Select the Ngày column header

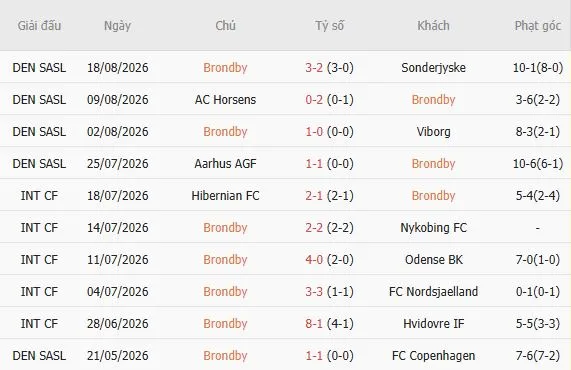117,26
